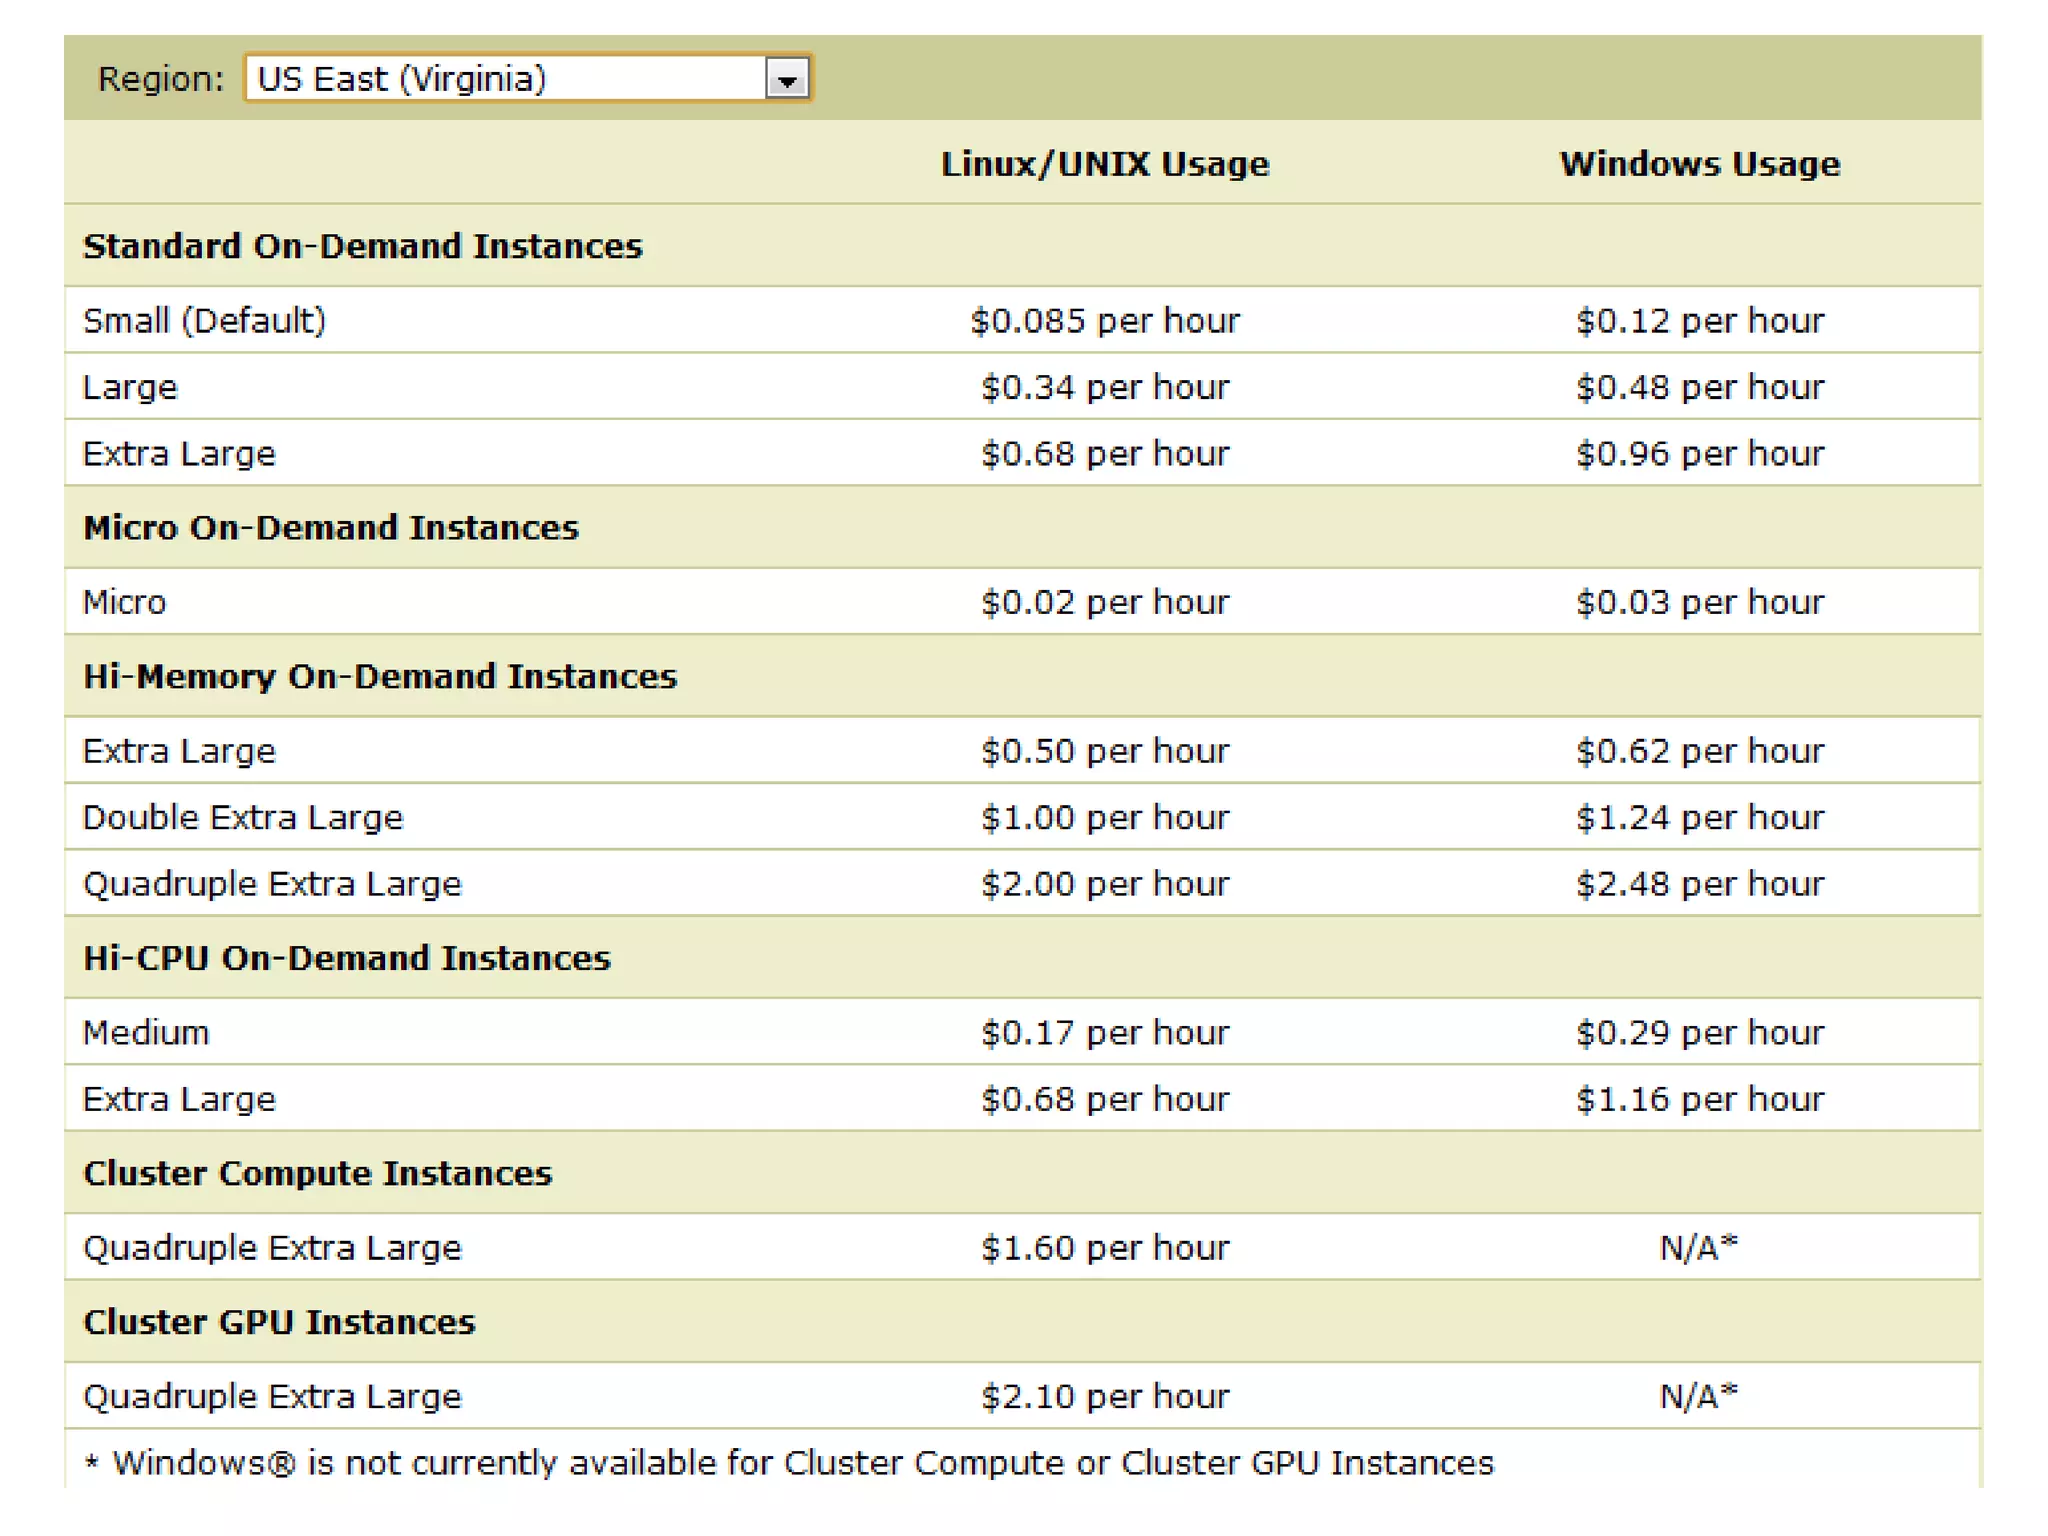The height and width of the screenshot is (1536, 2048).
Task: Select the Hi-CPU On-Demand Instances heading
Action: [x=347, y=958]
